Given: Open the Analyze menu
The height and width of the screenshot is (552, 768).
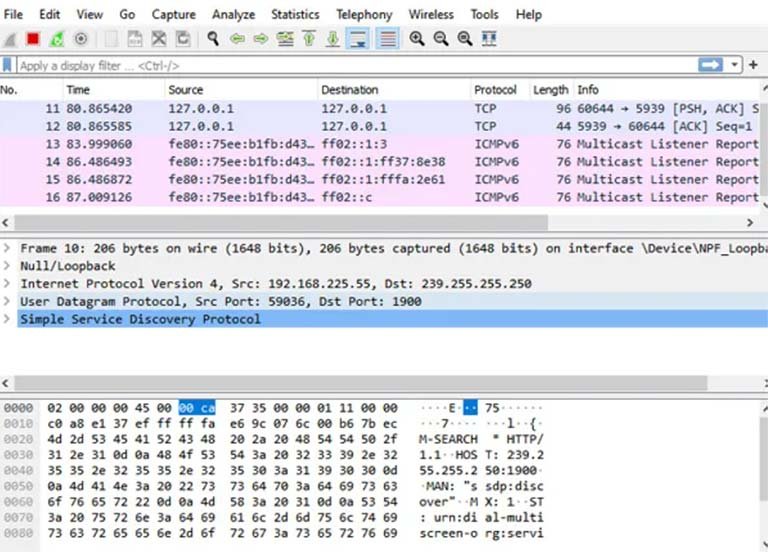Looking at the screenshot, I should point(233,15).
